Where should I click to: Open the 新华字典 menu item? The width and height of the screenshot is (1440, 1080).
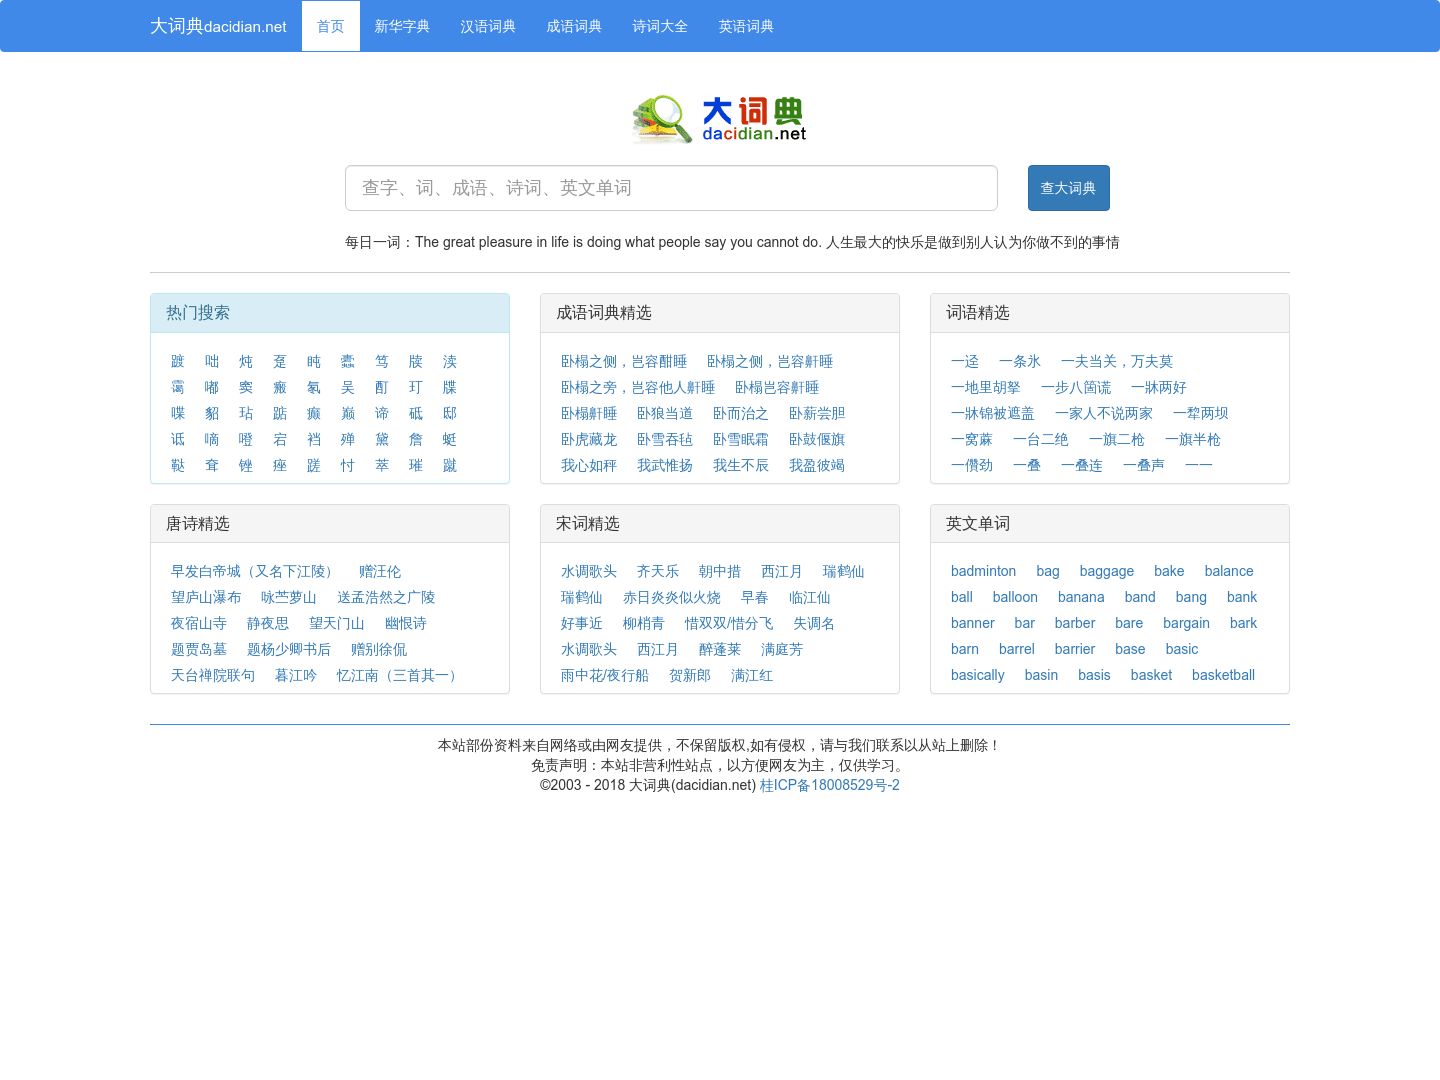click(402, 26)
